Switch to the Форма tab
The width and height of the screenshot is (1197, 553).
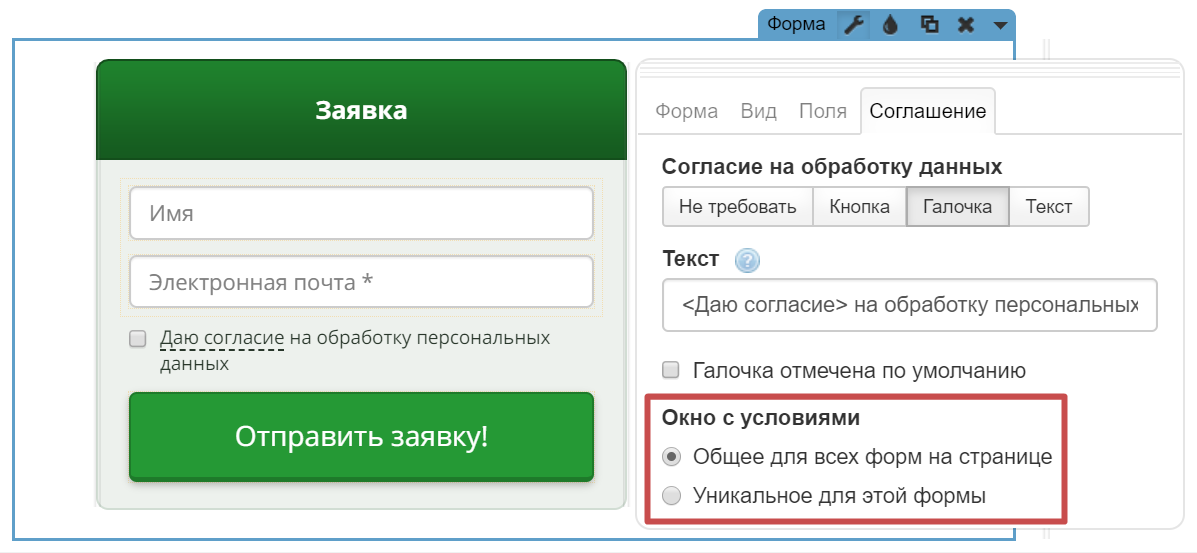coord(686,111)
